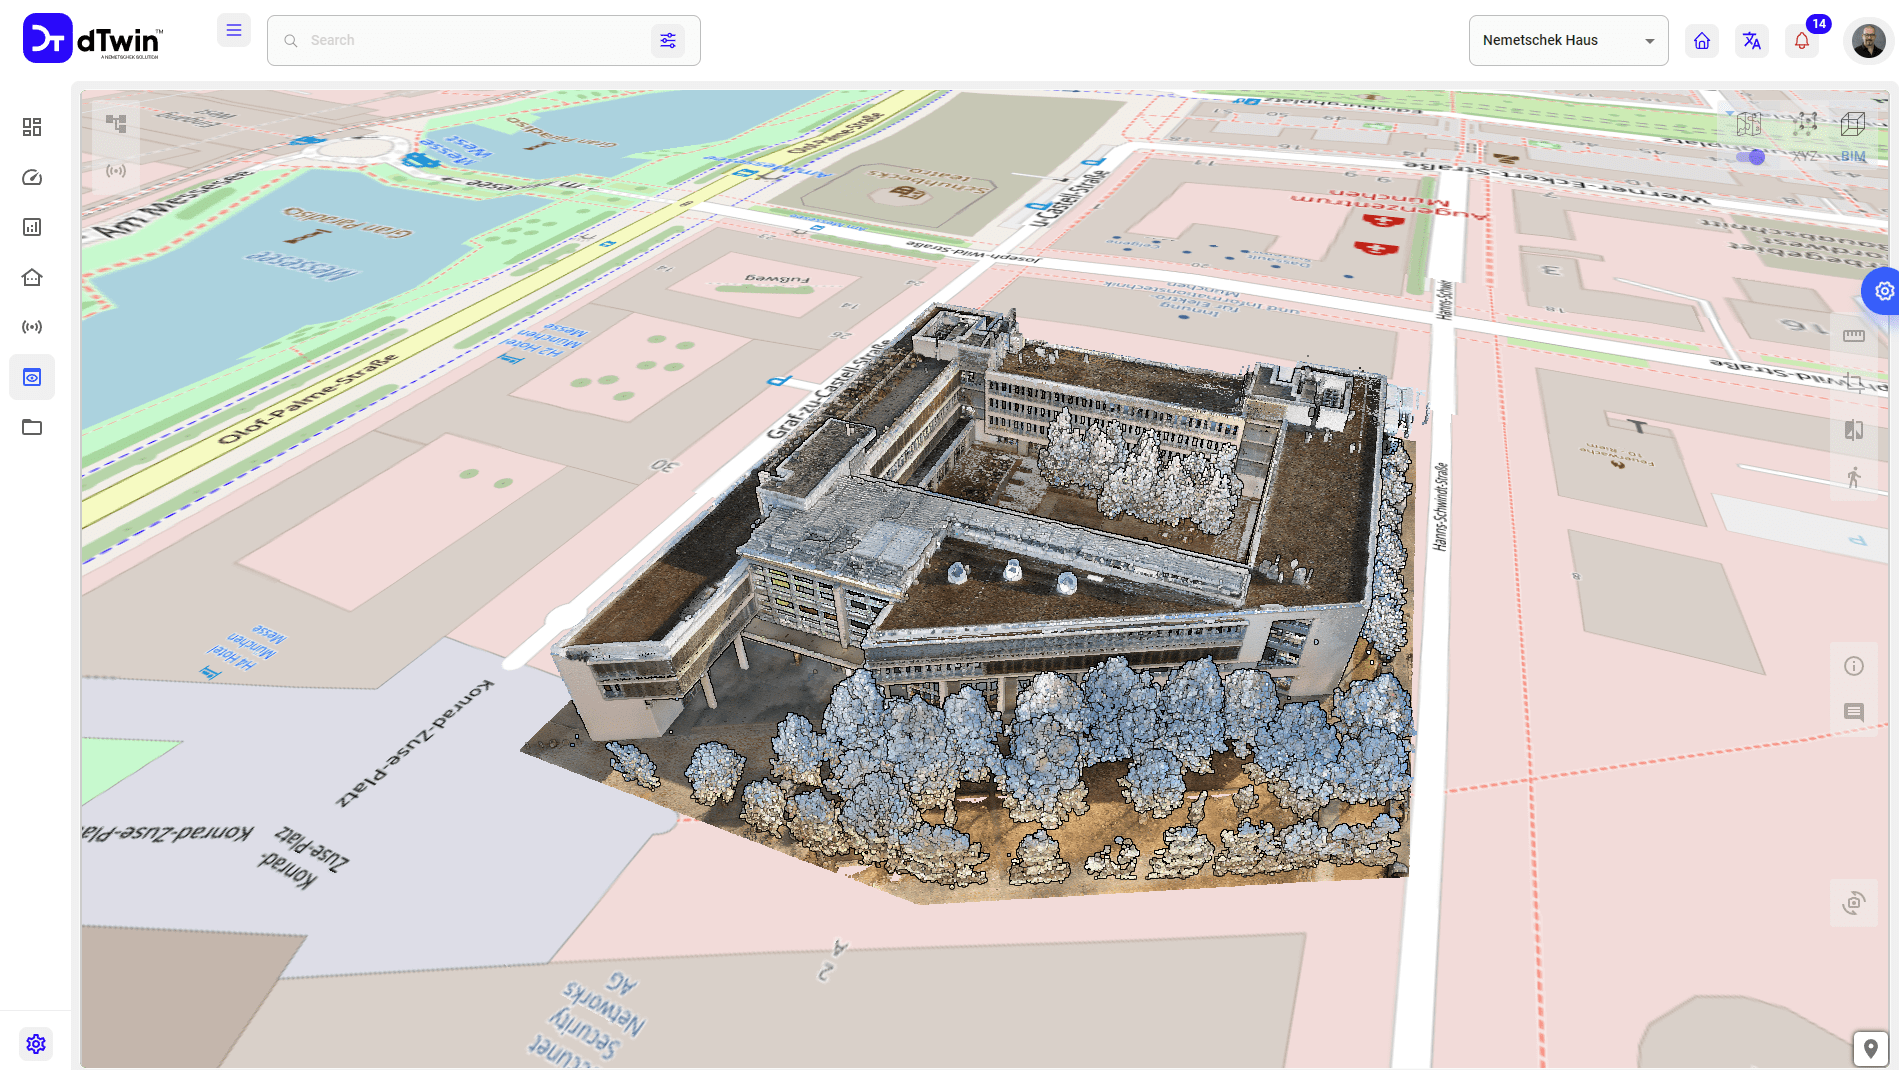1899x1070 pixels.
Task: Click the speedometer gauge sidebar icon
Action: pyautogui.click(x=32, y=177)
